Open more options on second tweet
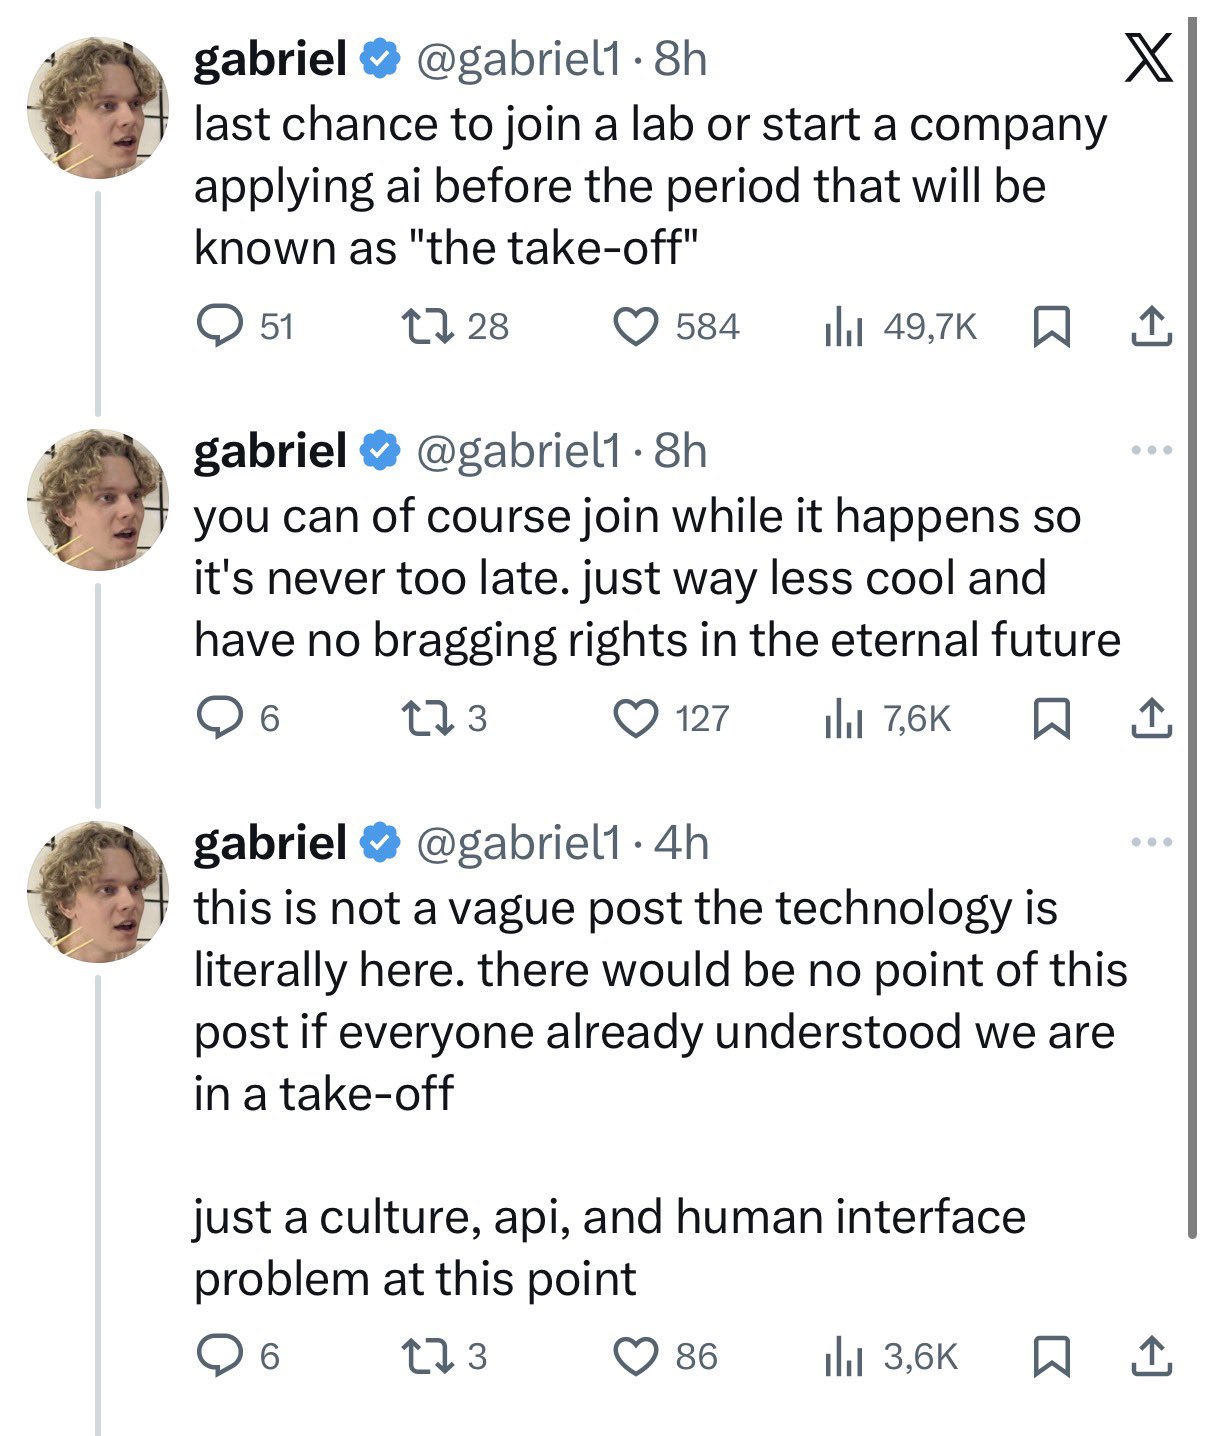Screen dimensions: 1206x1436 click(1151, 451)
